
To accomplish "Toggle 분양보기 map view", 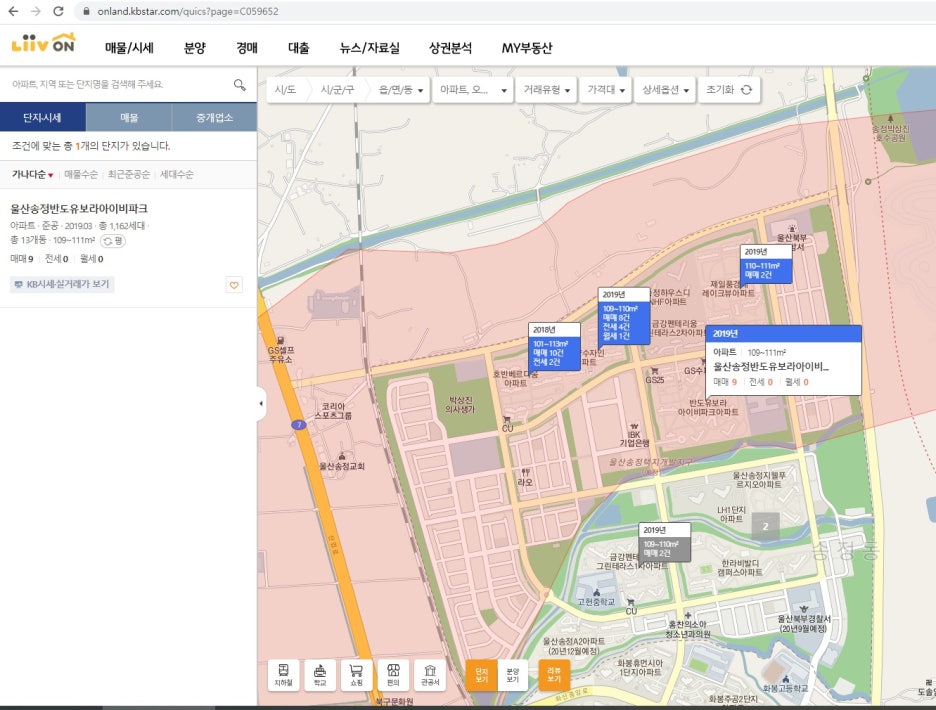I will (x=512, y=675).
